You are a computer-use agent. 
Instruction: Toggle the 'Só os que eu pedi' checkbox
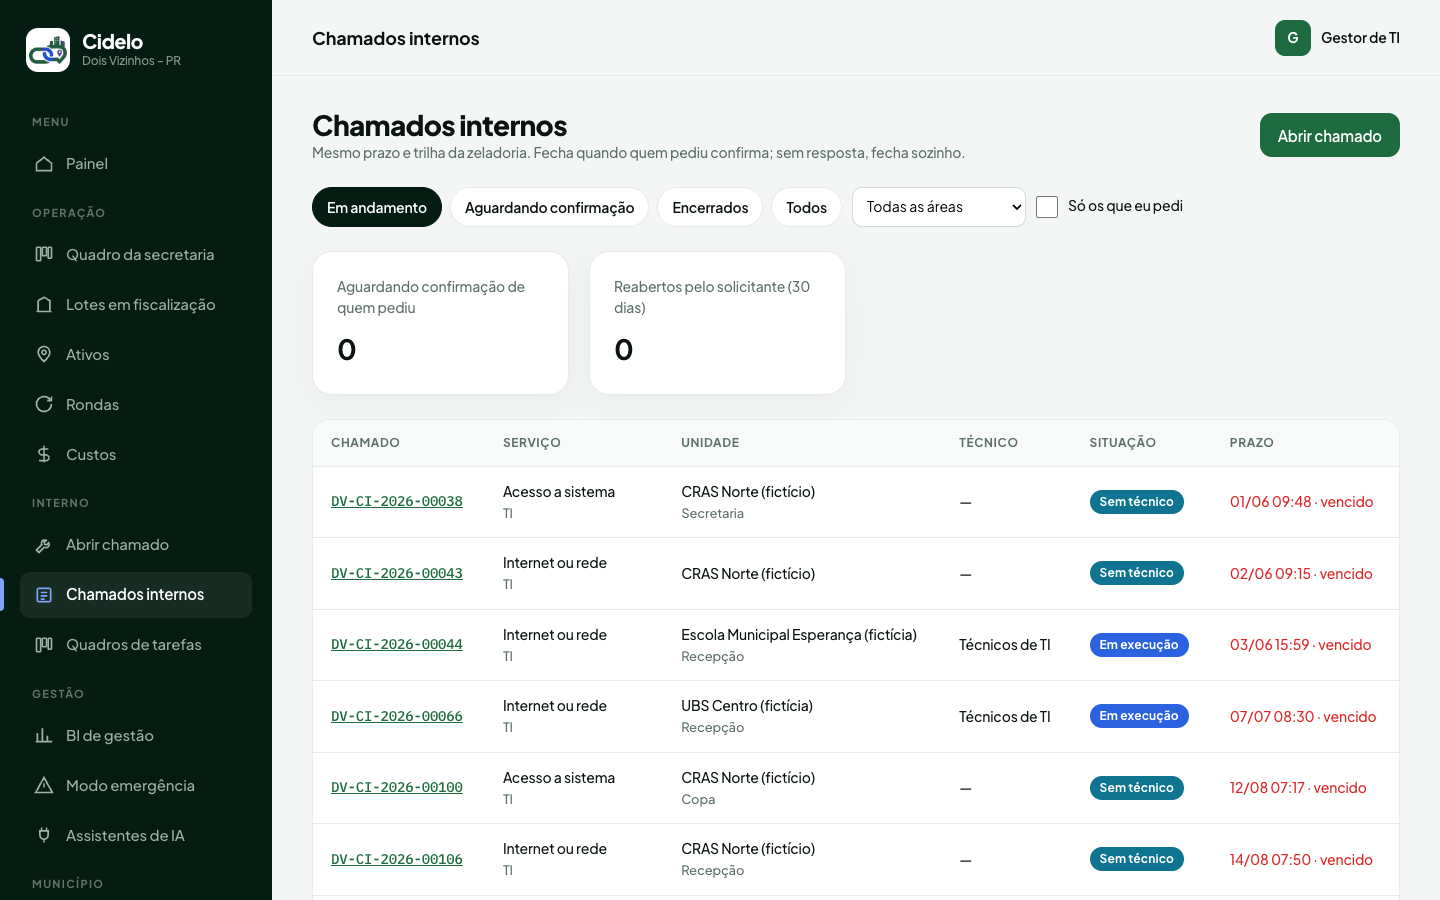[1047, 207]
